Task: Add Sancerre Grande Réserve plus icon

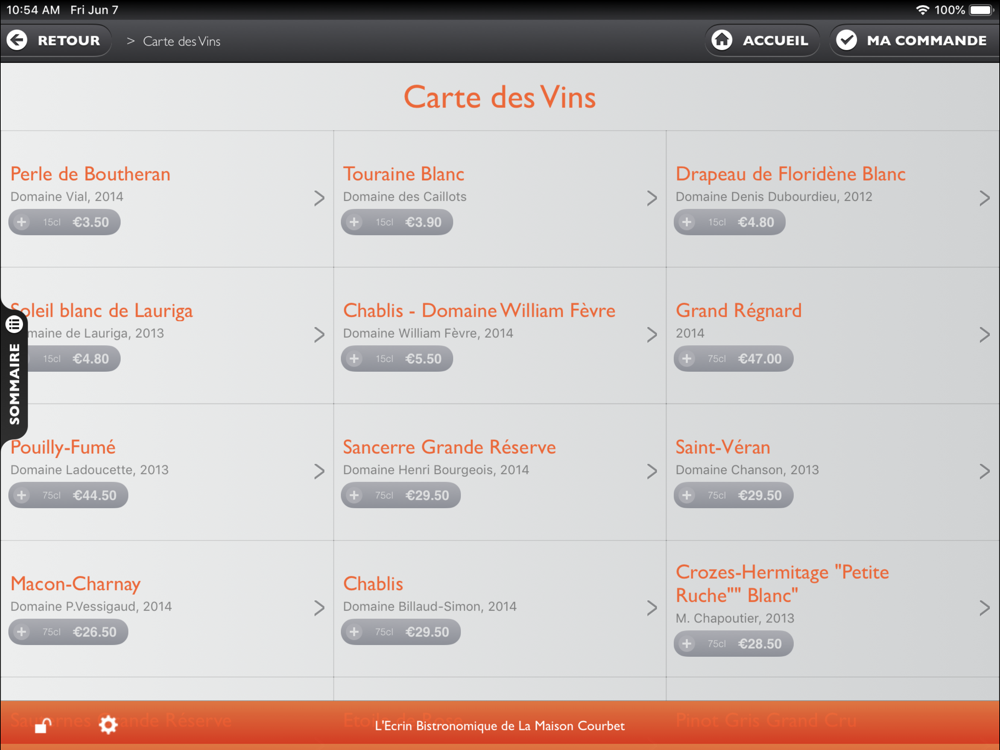Action: pyautogui.click(x=355, y=496)
